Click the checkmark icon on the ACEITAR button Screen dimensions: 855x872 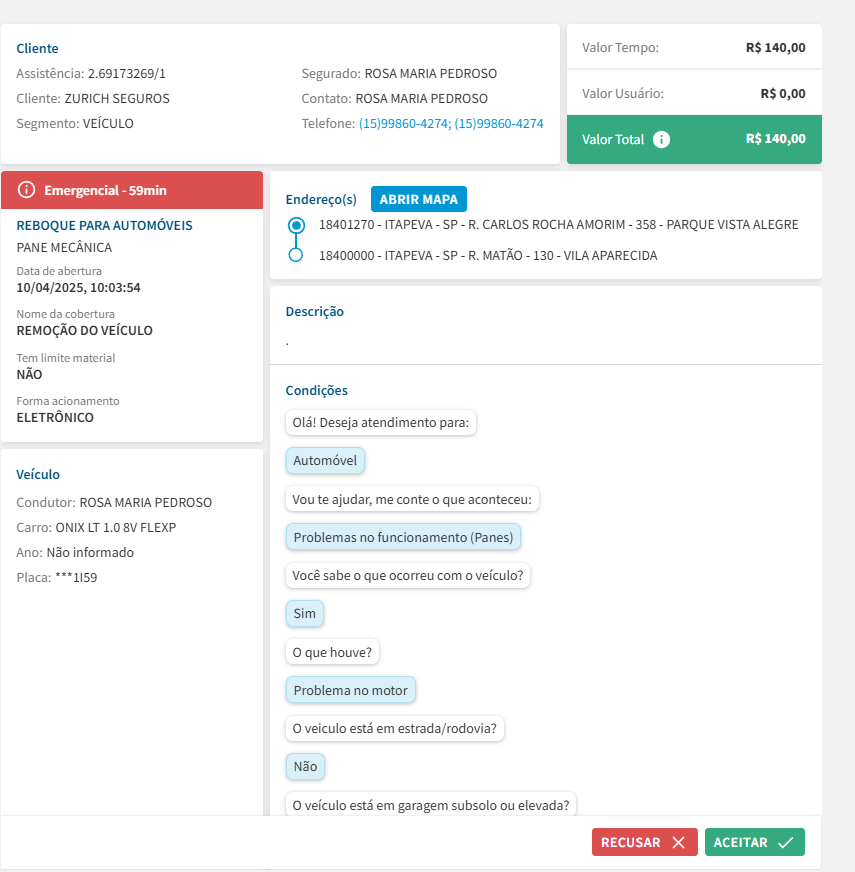786,842
